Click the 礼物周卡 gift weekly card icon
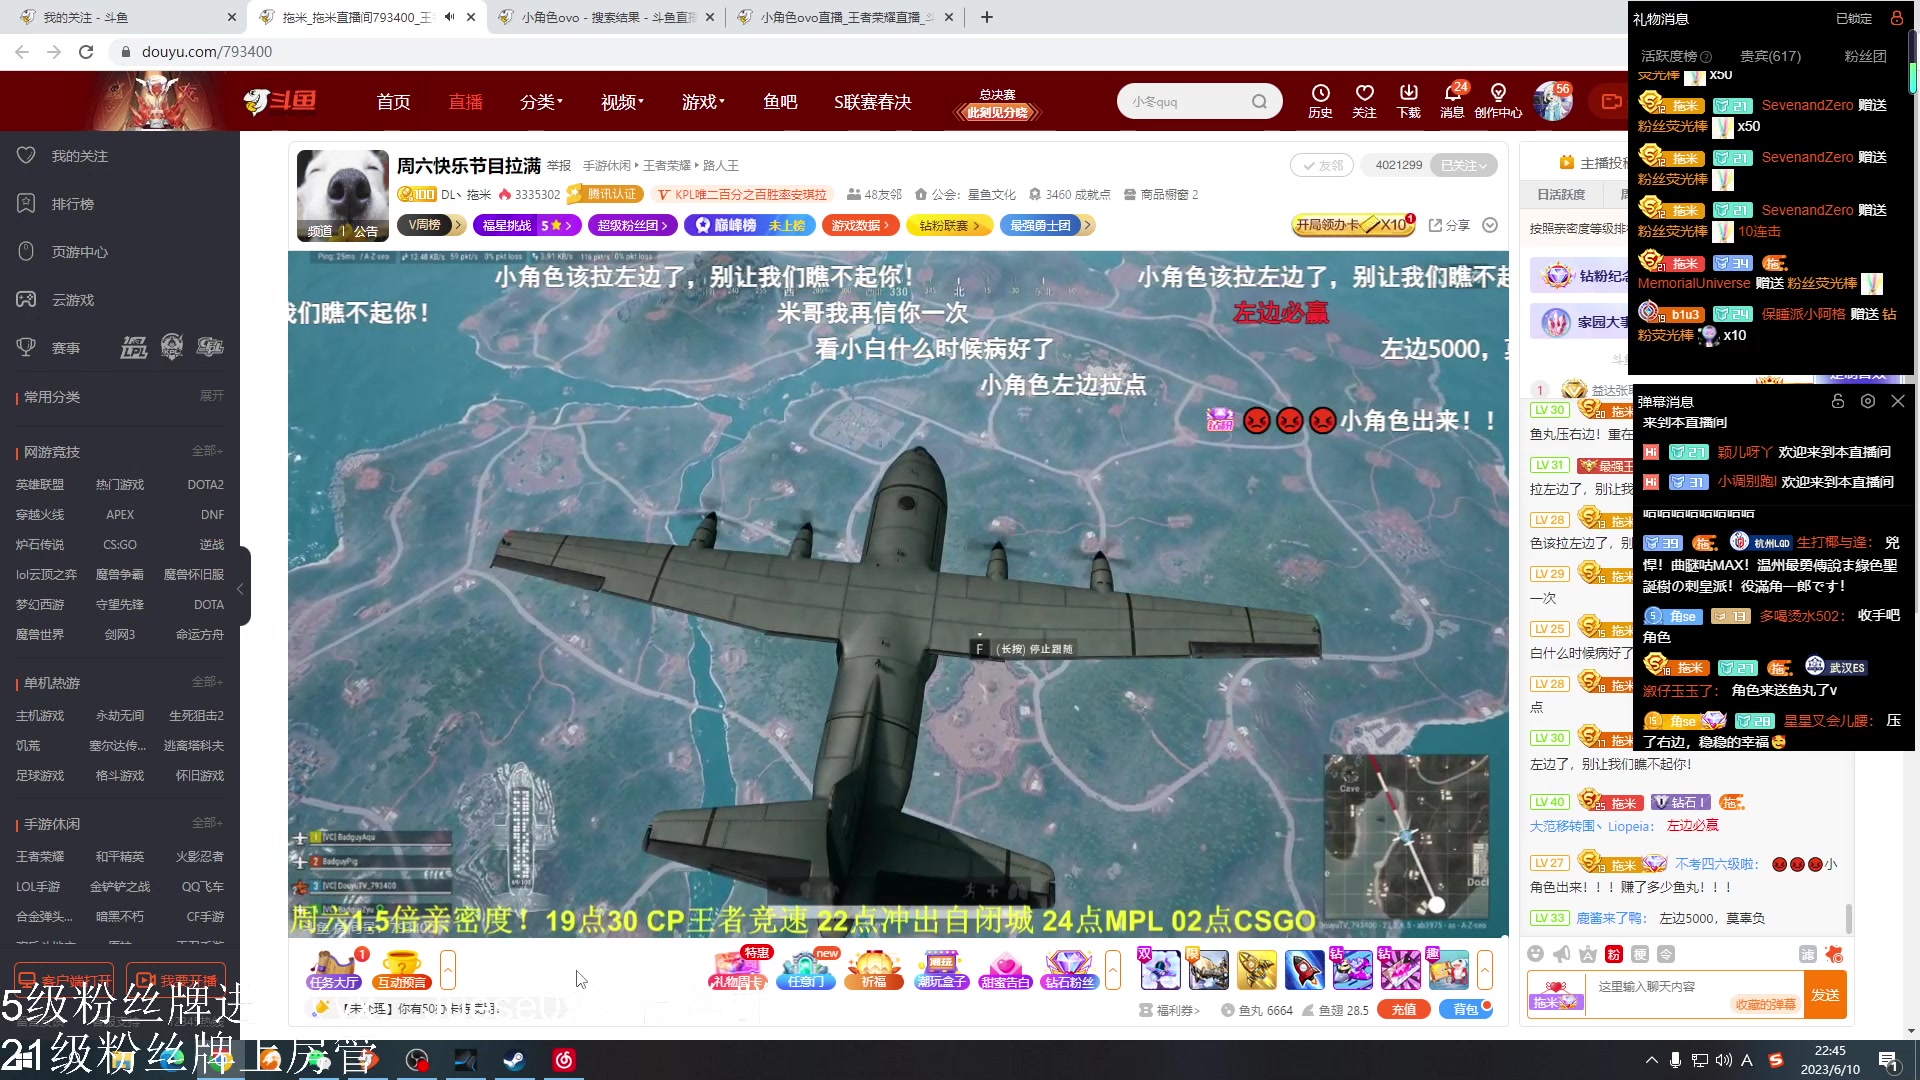1920x1080 pixels. coord(737,970)
